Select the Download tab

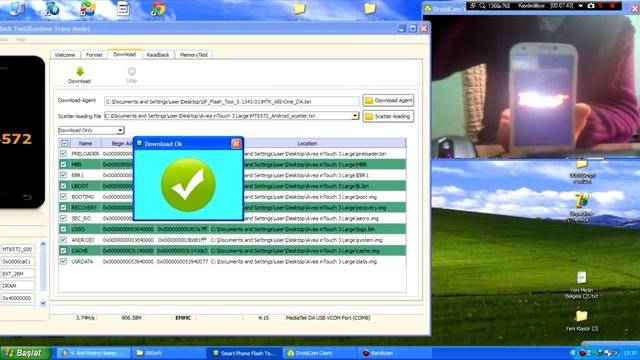124,54
